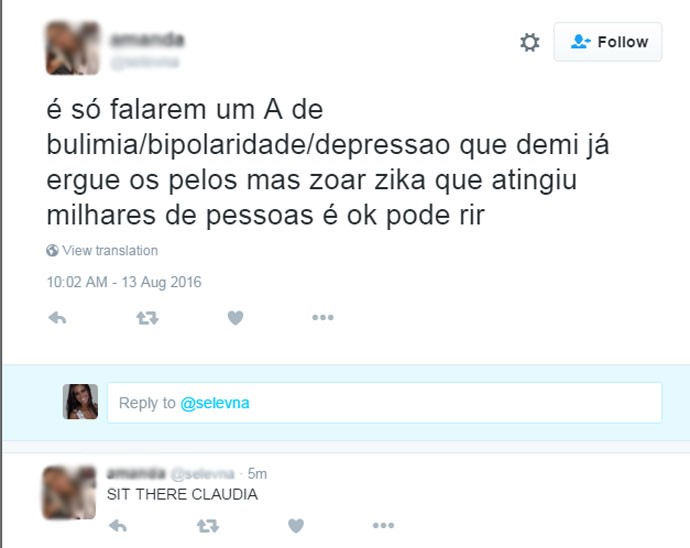
Task: Click the reply author's username handle
Action: [x=202, y=474]
